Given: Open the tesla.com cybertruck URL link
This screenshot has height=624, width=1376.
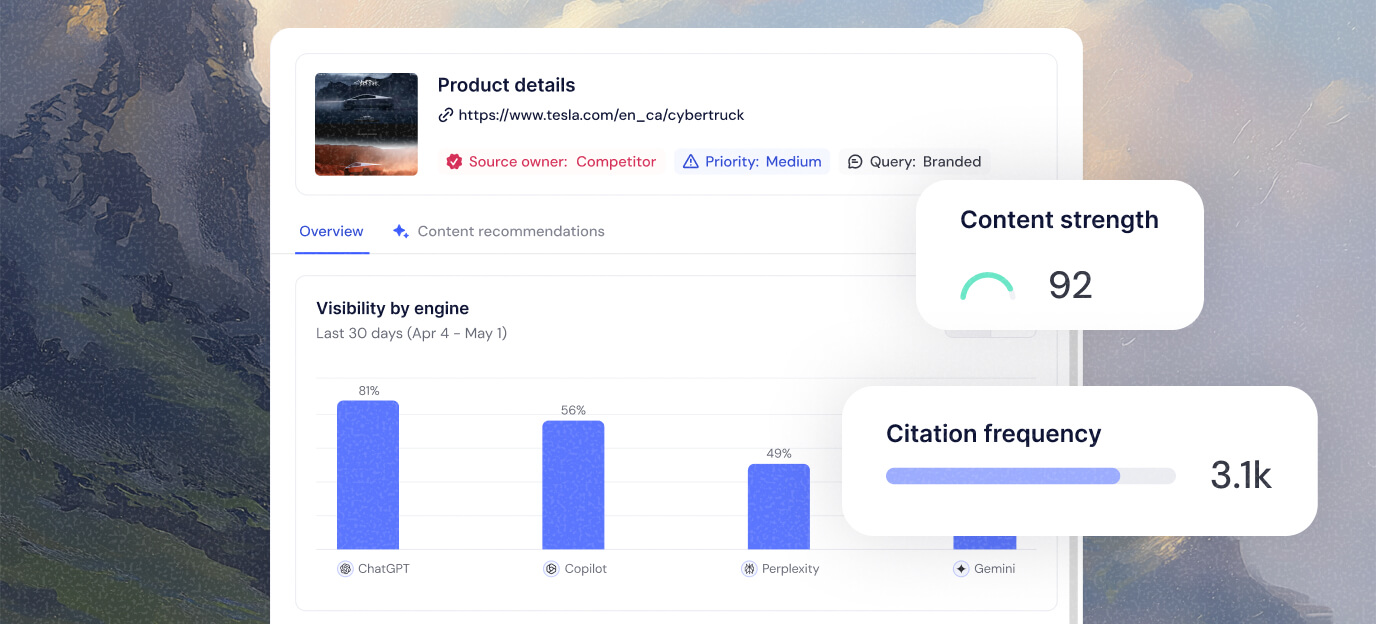Looking at the screenshot, I should pos(601,115).
